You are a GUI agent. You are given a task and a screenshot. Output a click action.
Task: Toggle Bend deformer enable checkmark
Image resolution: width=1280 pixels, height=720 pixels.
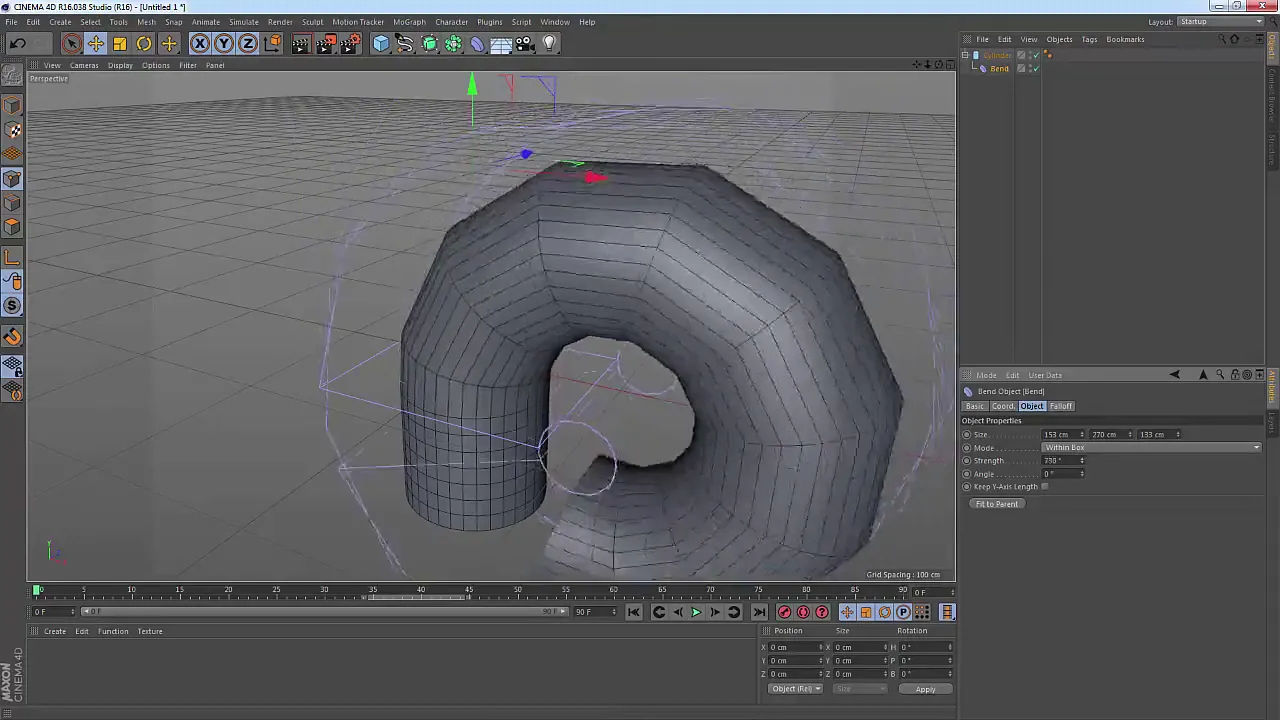(1035, 69)
